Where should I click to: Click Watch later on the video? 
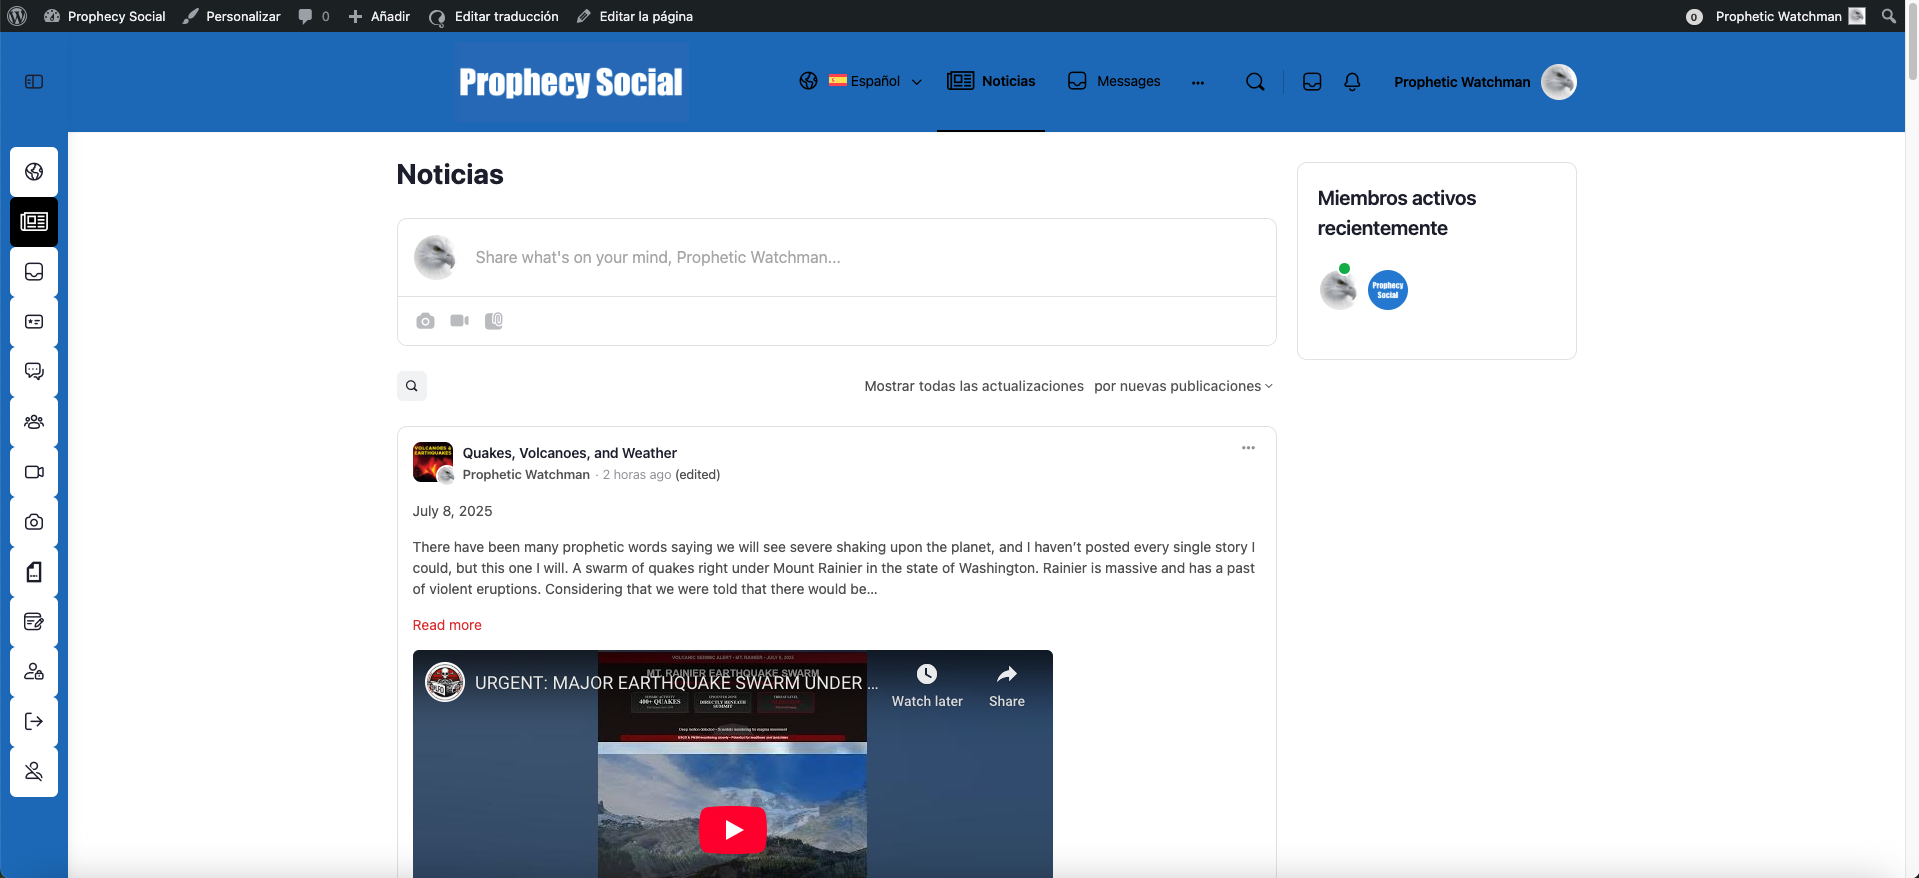coord(927,686)
